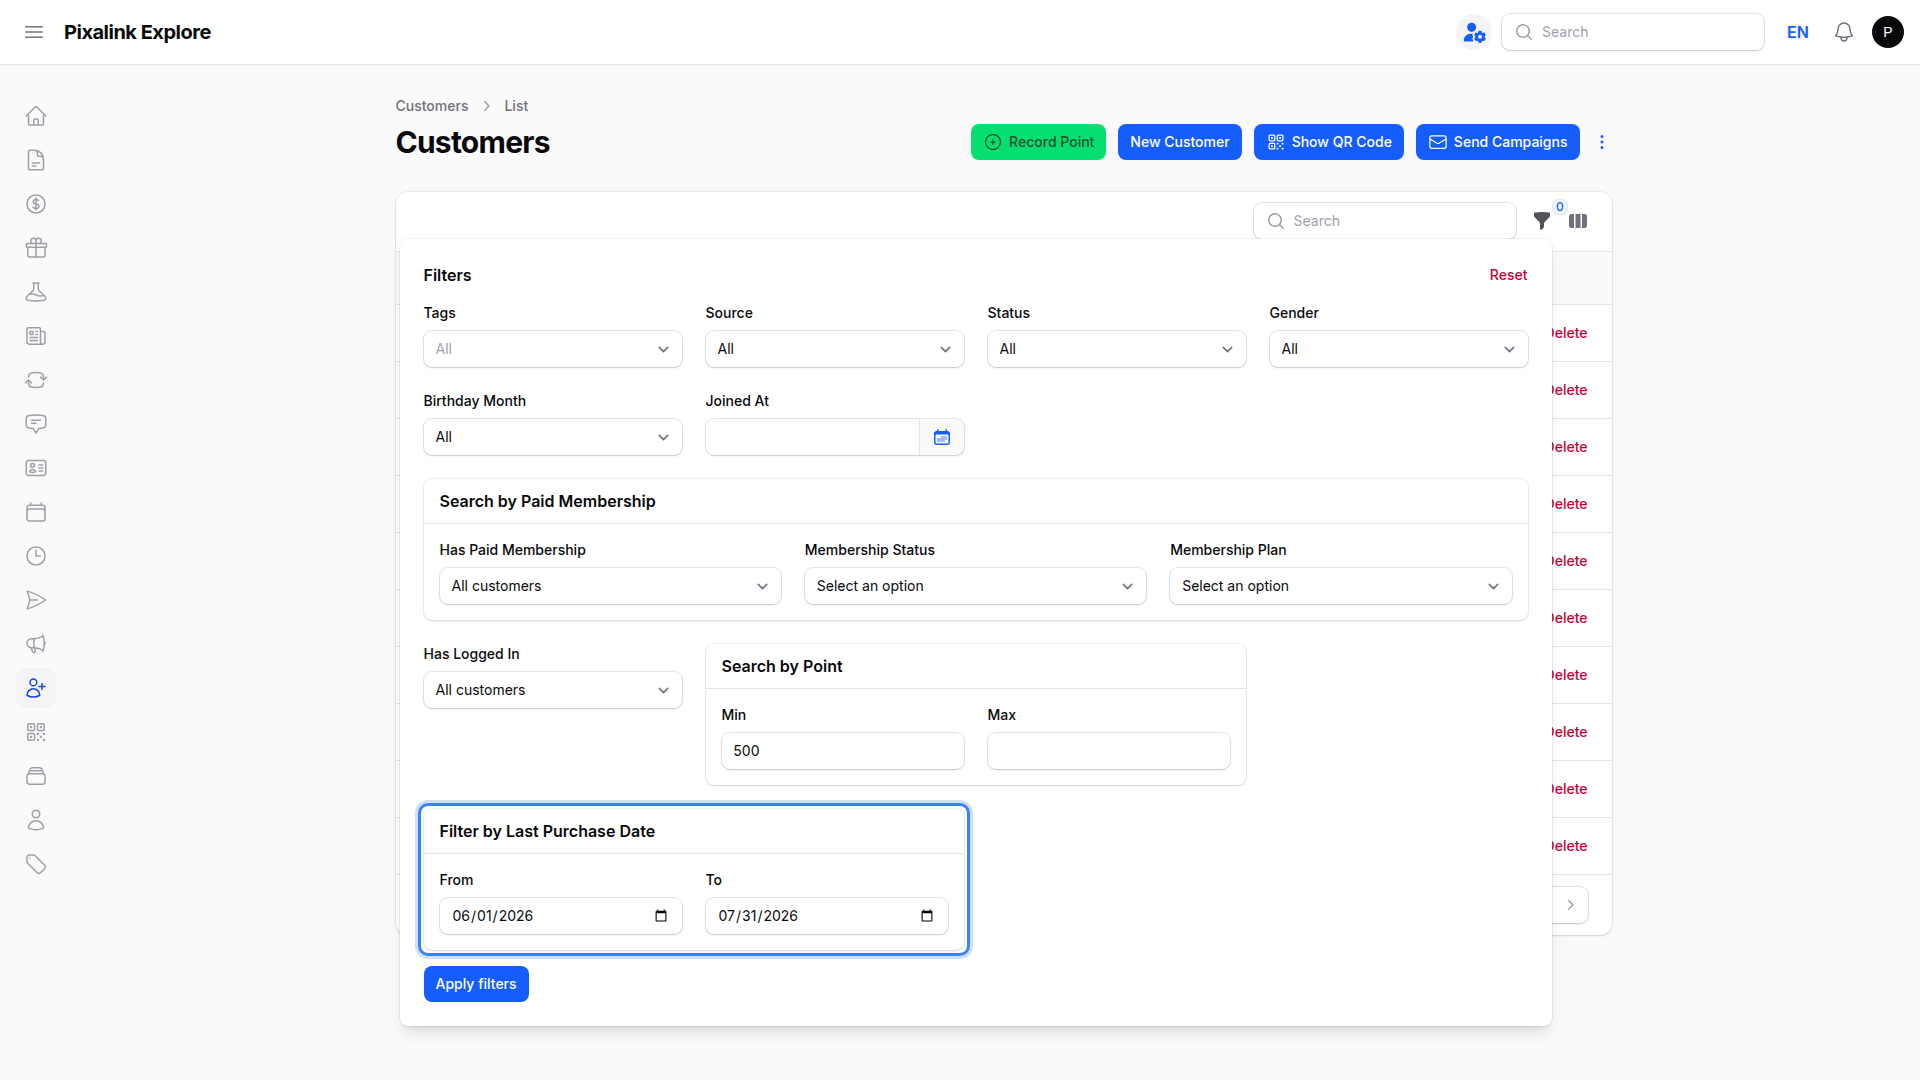Open the refresh cycle sidebar icon
Screen dimensions: 1920x1080
click(x=36, y=380)
